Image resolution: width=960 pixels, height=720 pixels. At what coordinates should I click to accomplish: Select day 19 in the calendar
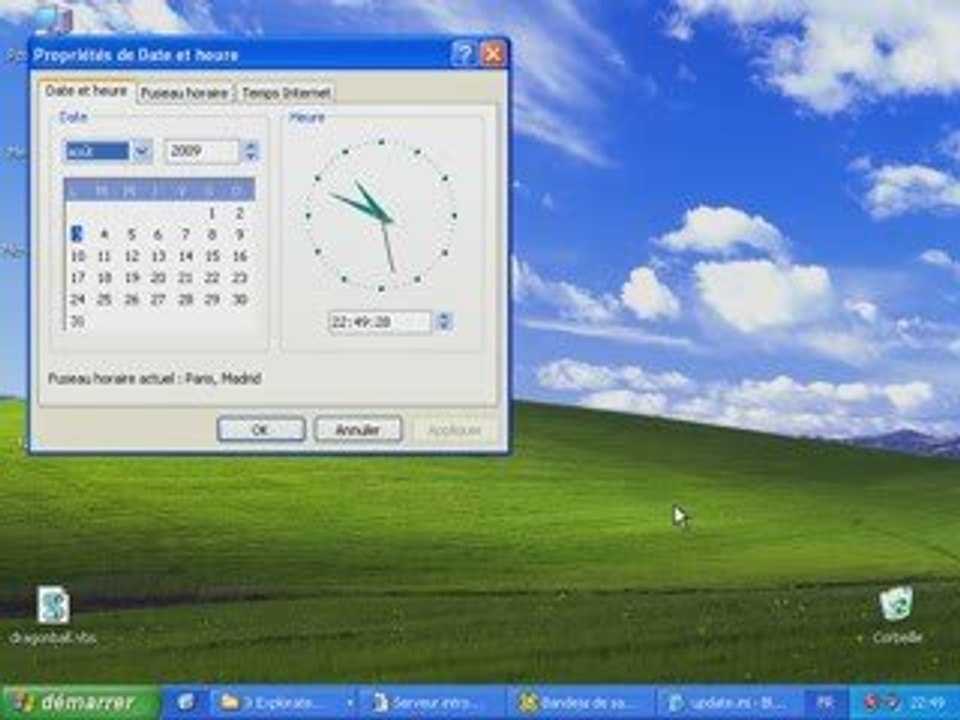click(x=131, y=277)
